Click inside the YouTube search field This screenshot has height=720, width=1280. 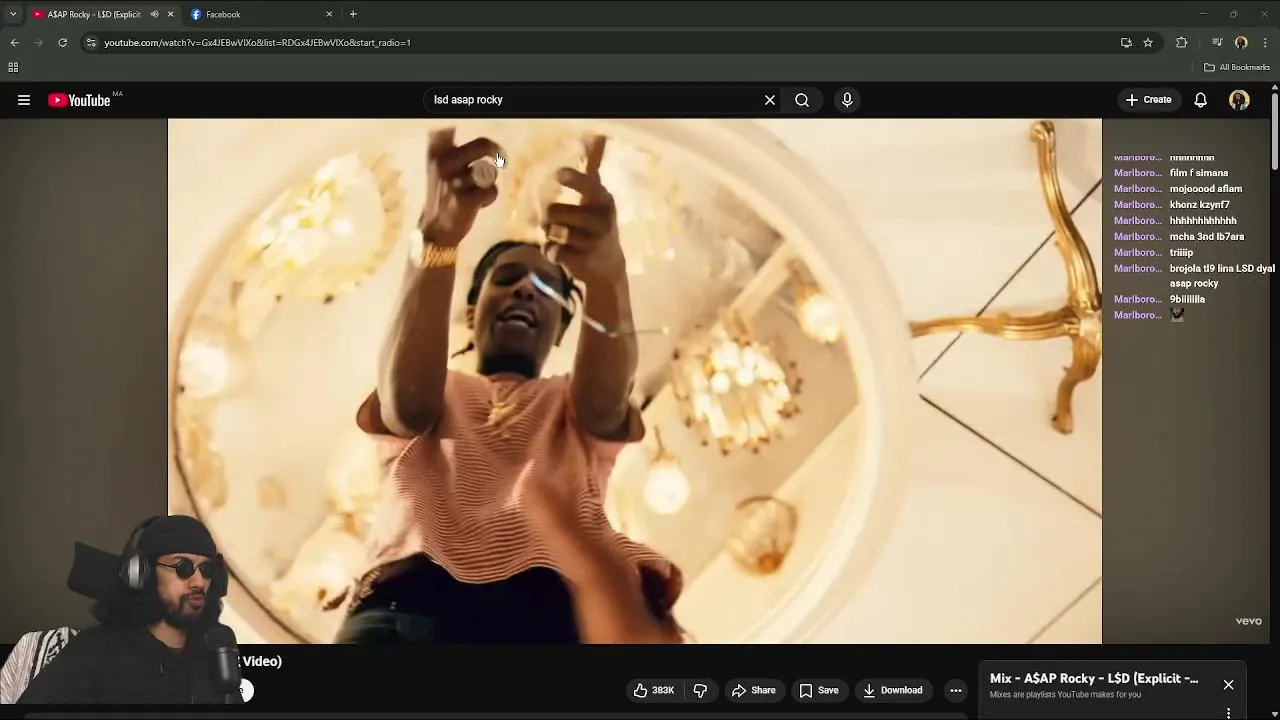point(595,100)
